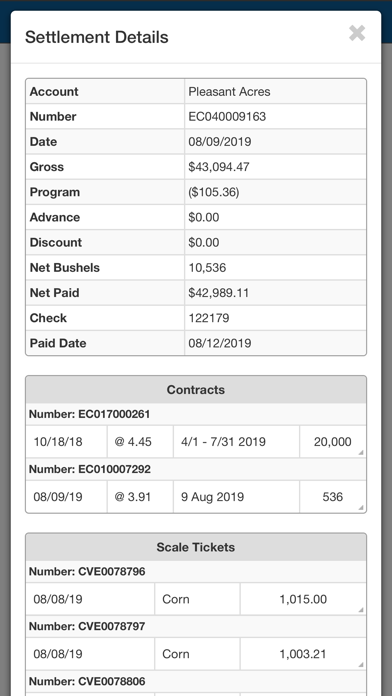Expand contract EC017000261 row corner triangle
This screenshot has width=392, height=696.
click(x=361, y=452)
